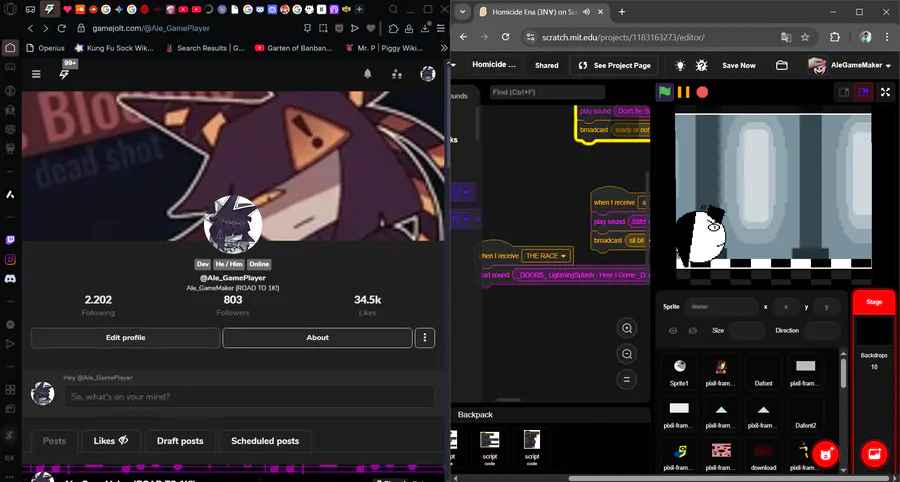Open Chrome tab search dropdown arrow
Image resolution: width=900 pixels, height=482 pixels.
coord(463,12)
